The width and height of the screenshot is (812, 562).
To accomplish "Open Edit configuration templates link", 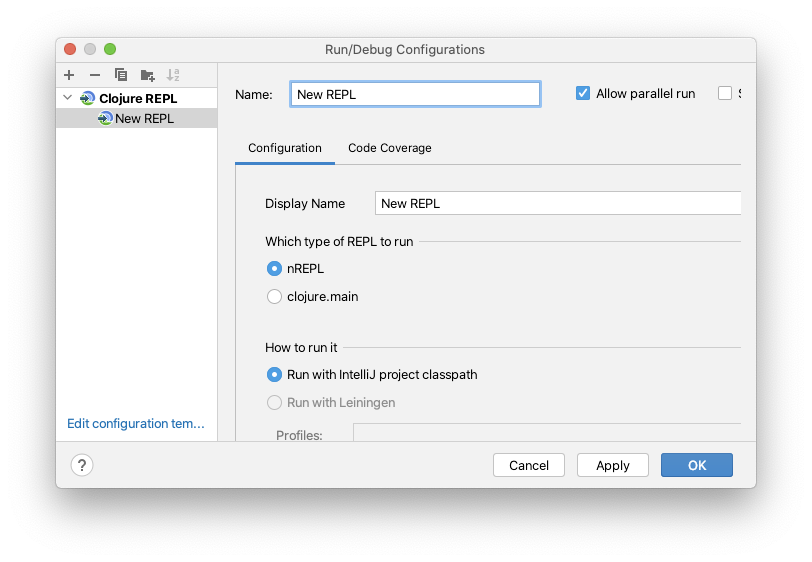I will pos(136,424).
